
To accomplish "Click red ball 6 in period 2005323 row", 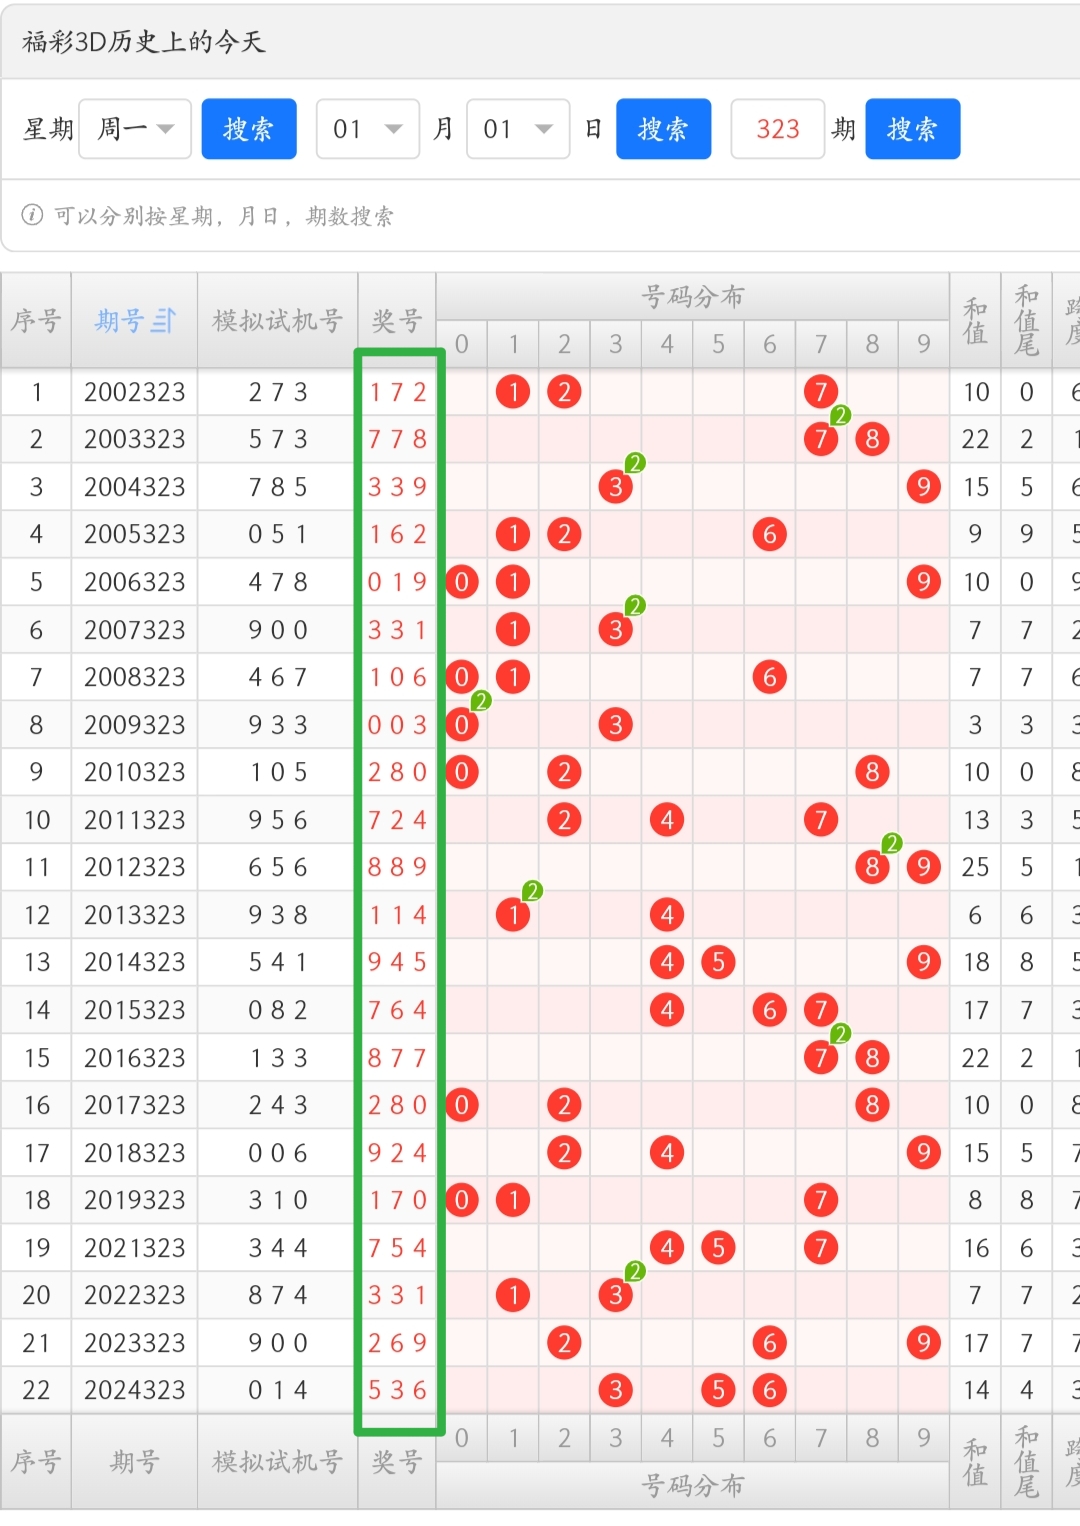I will click(770, 534).
